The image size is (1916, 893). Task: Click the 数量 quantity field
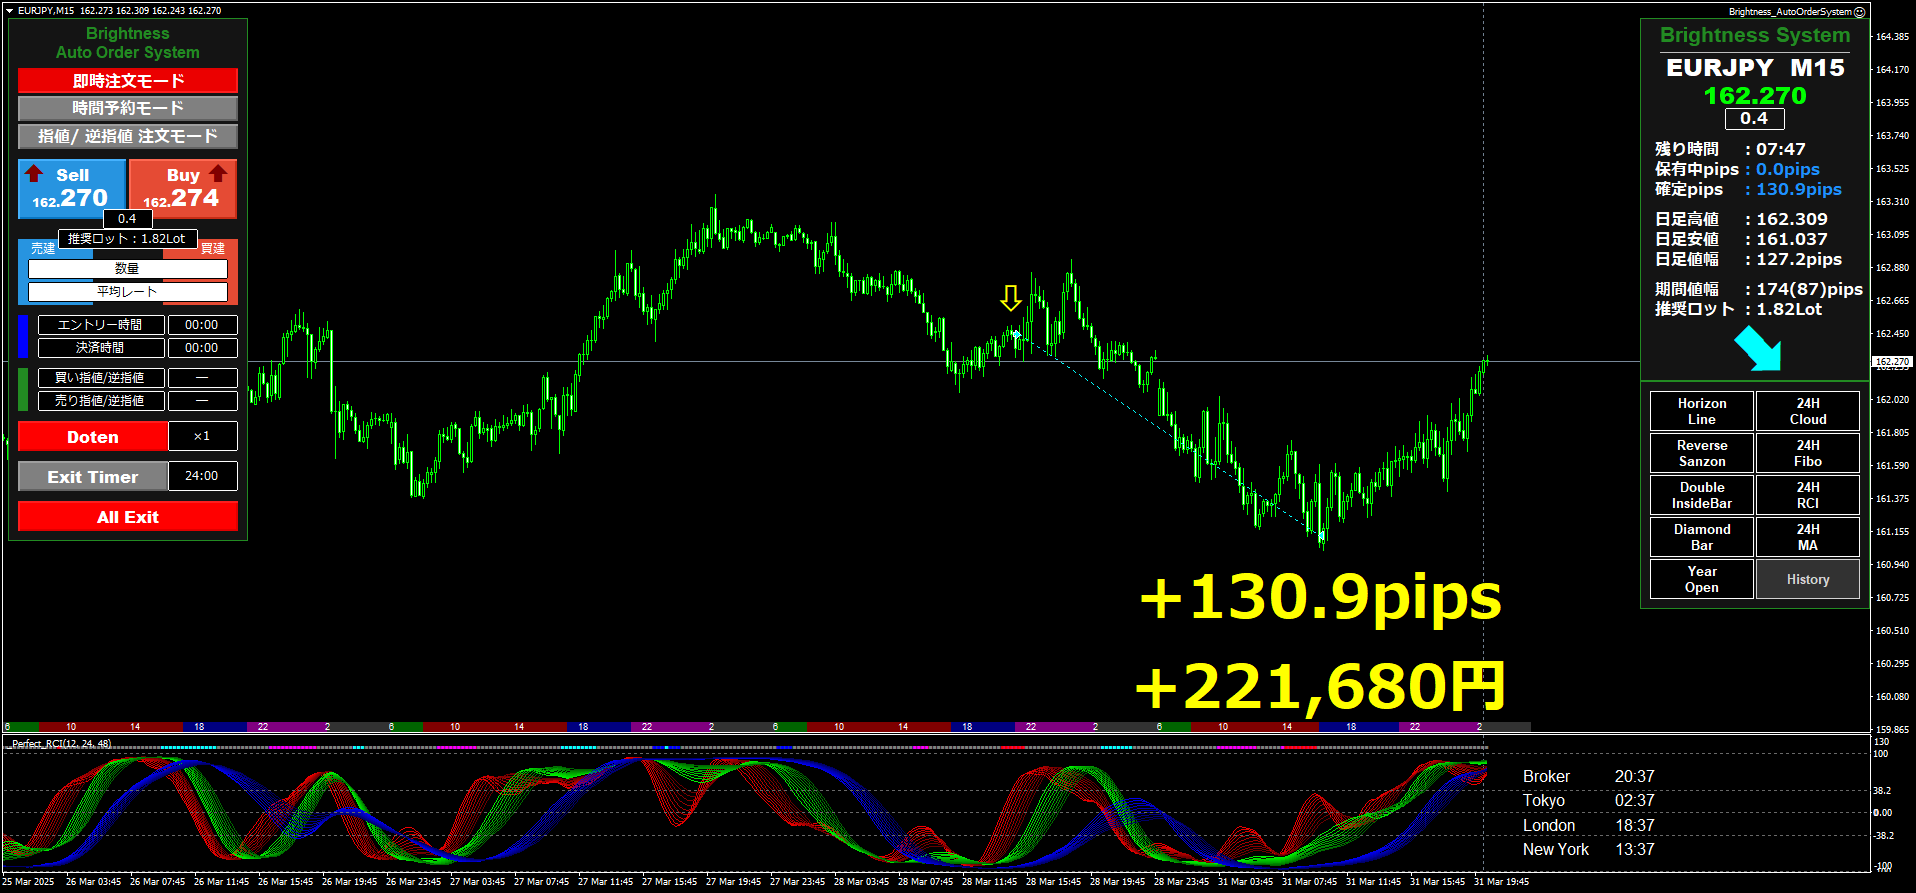tap(128, 269)
